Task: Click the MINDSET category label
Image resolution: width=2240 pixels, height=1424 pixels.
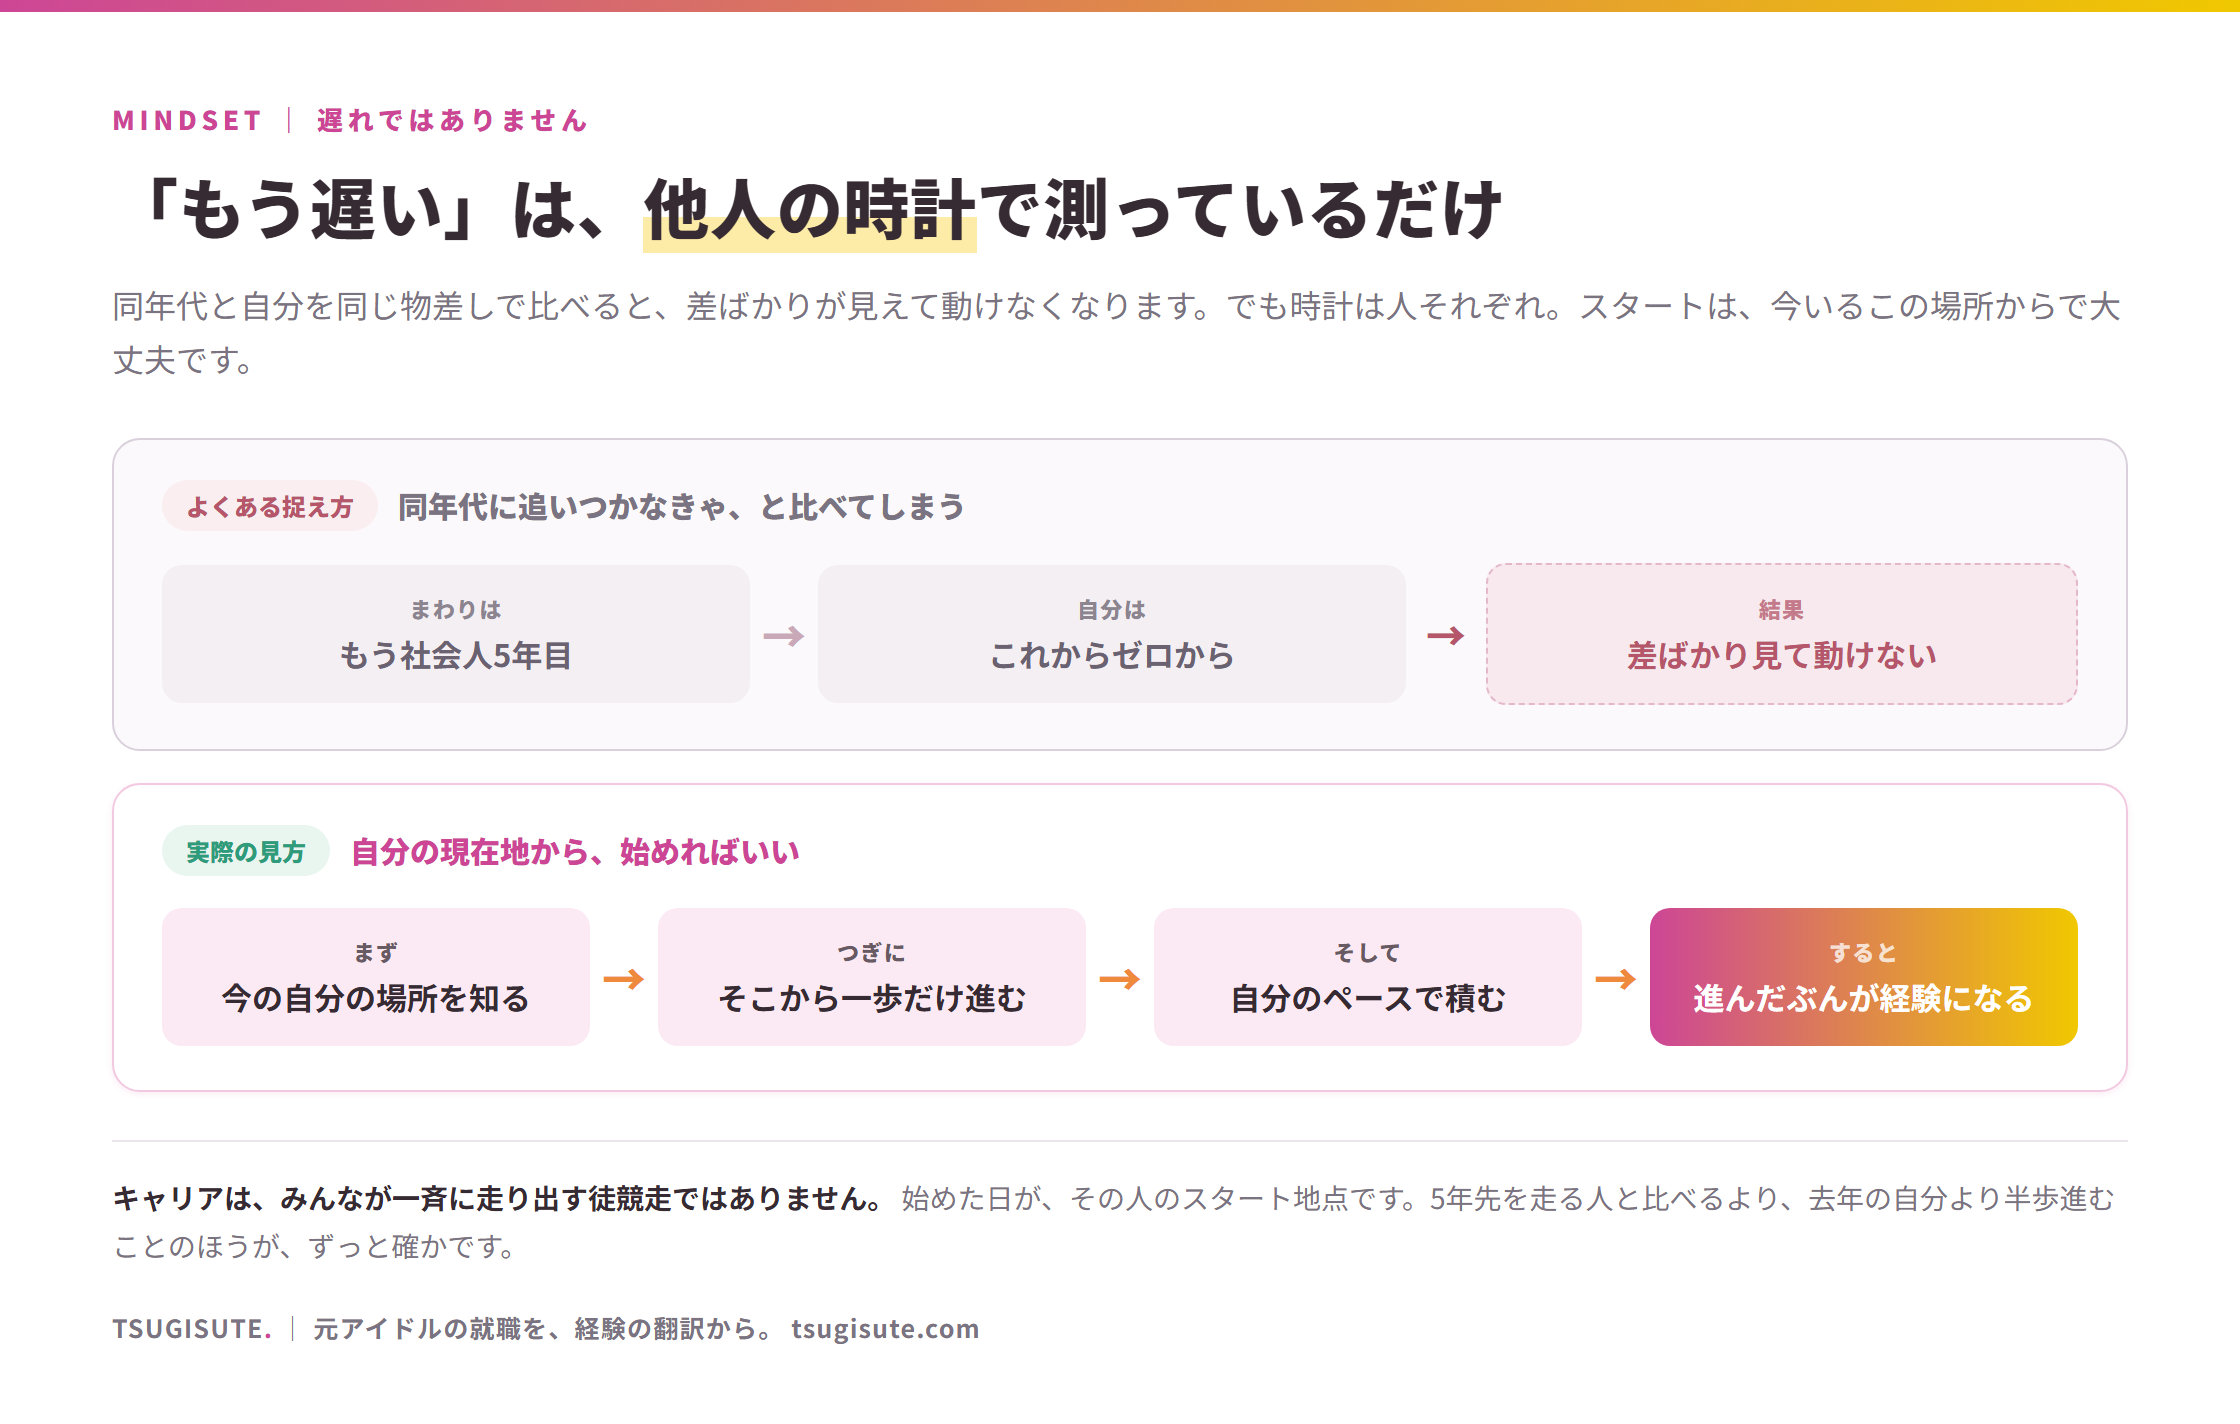Action: 187,121
